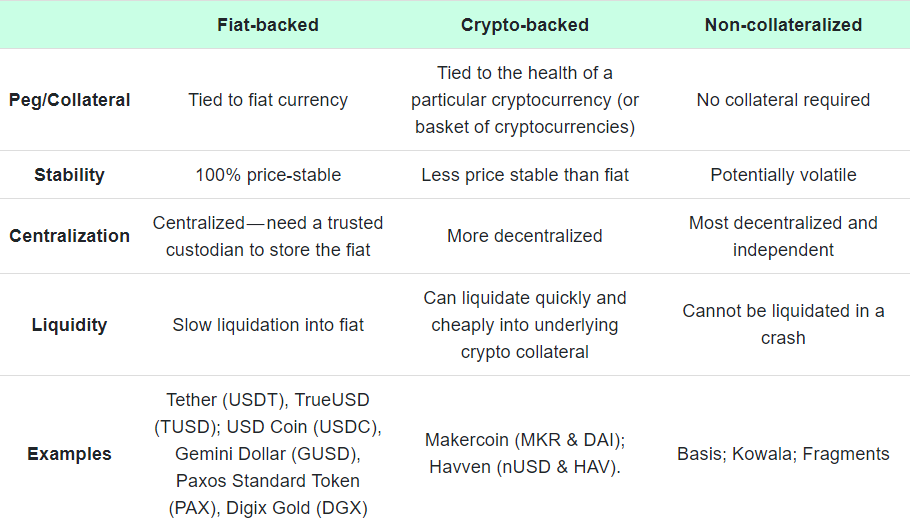
Task: Click the "Tied to fiat currency" cell
Action: coord(268,100)
